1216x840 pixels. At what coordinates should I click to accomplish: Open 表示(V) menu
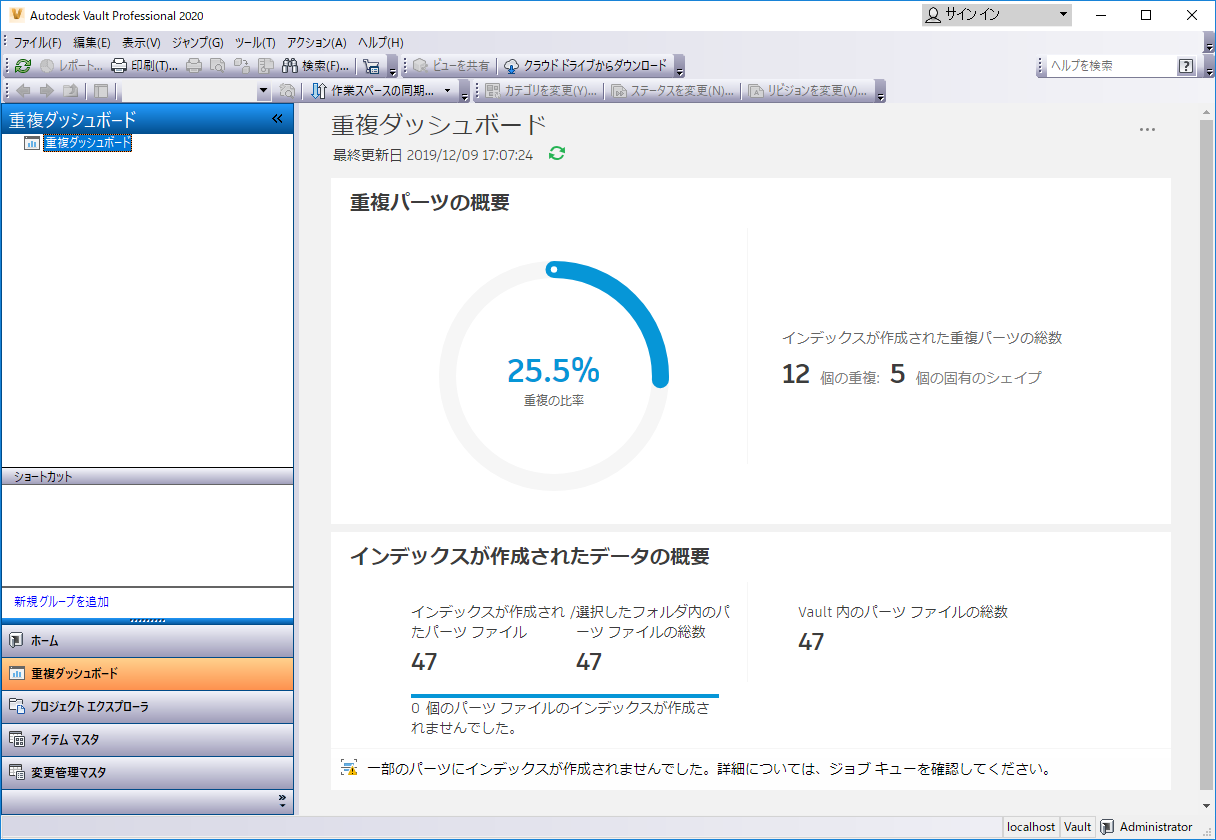141,43
